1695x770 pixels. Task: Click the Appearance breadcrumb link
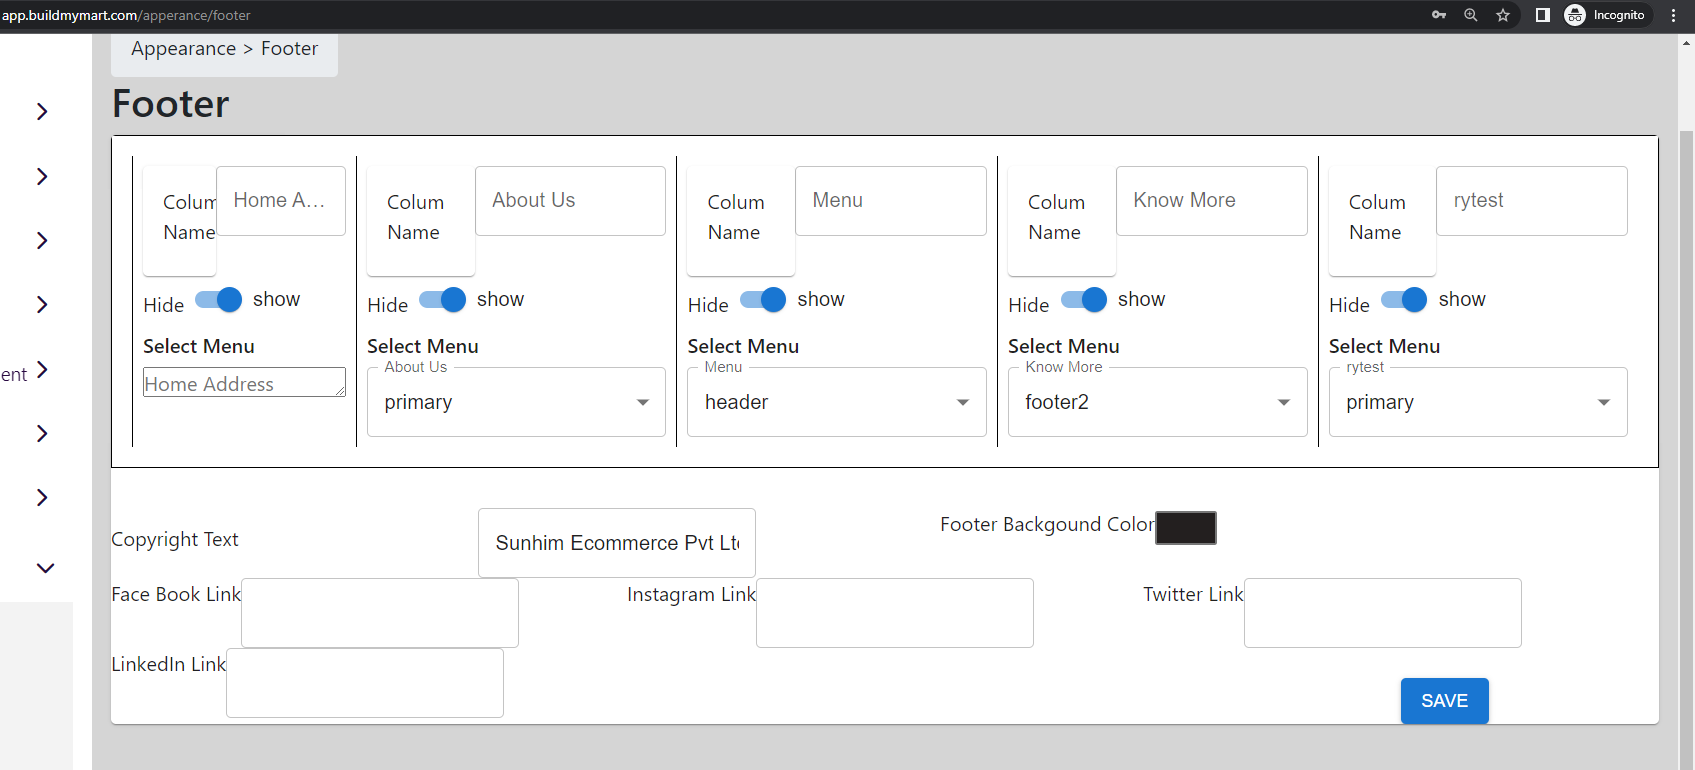pyautogui.click(x=183, y=48)
